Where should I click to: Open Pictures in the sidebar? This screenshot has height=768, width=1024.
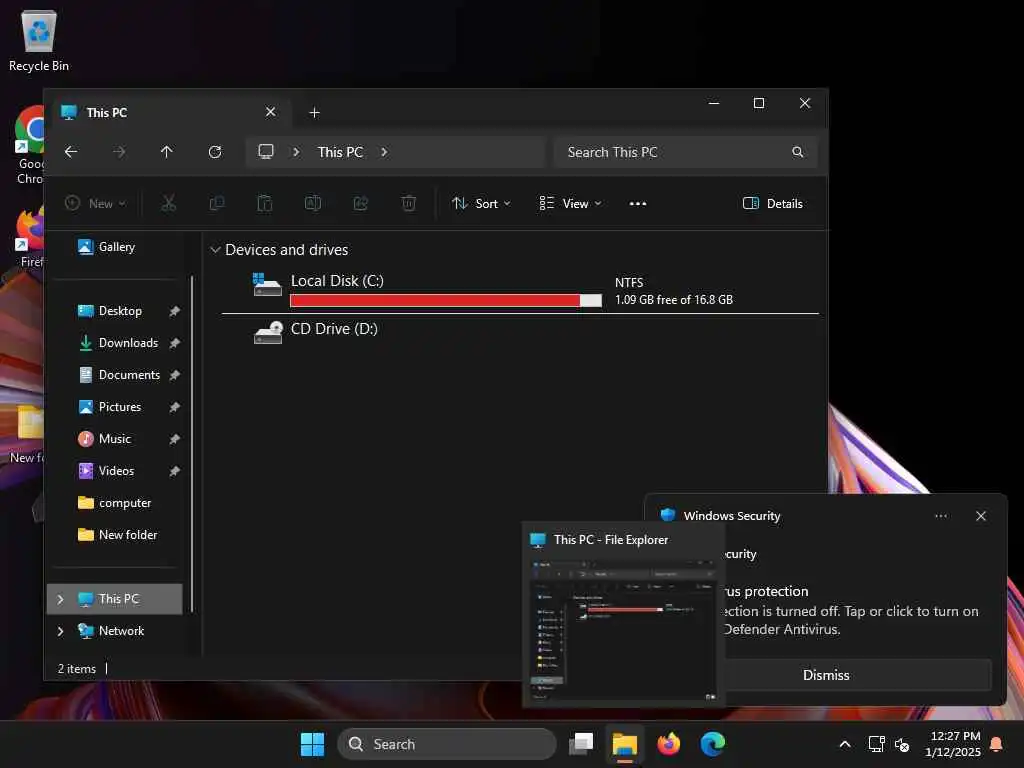[110, 408]
